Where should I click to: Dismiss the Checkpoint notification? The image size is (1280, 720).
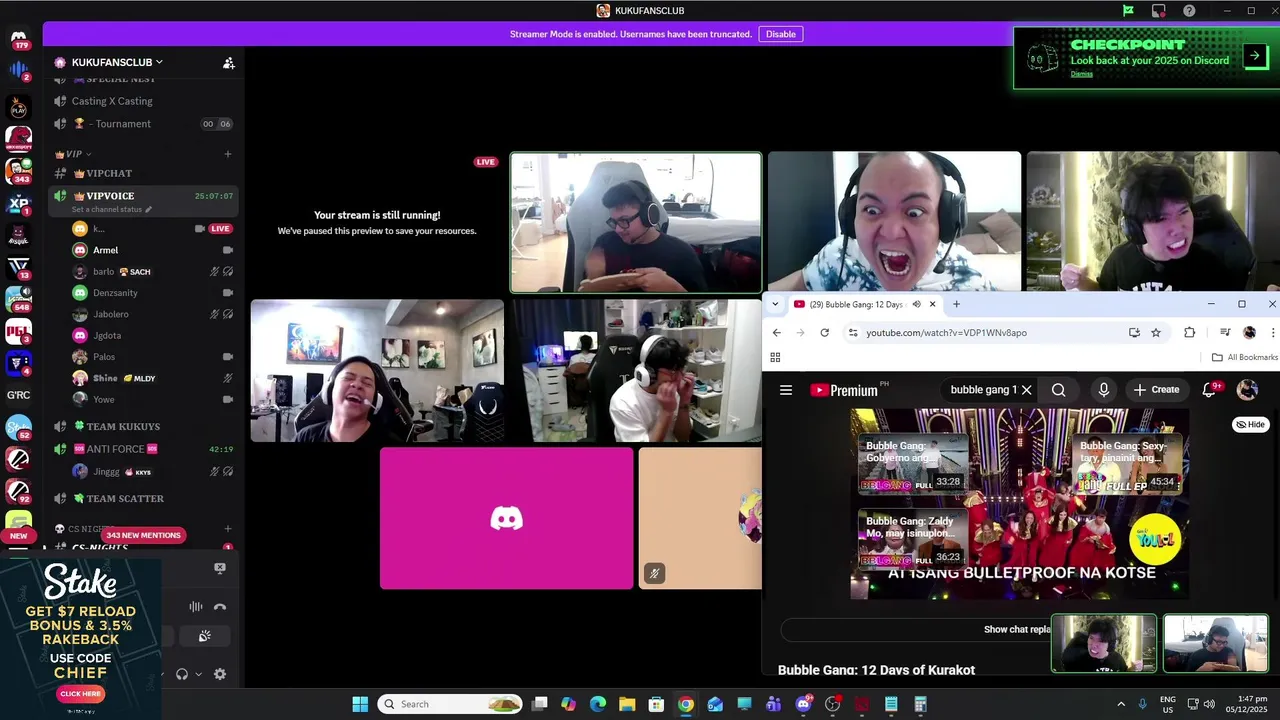(1081, 74)
